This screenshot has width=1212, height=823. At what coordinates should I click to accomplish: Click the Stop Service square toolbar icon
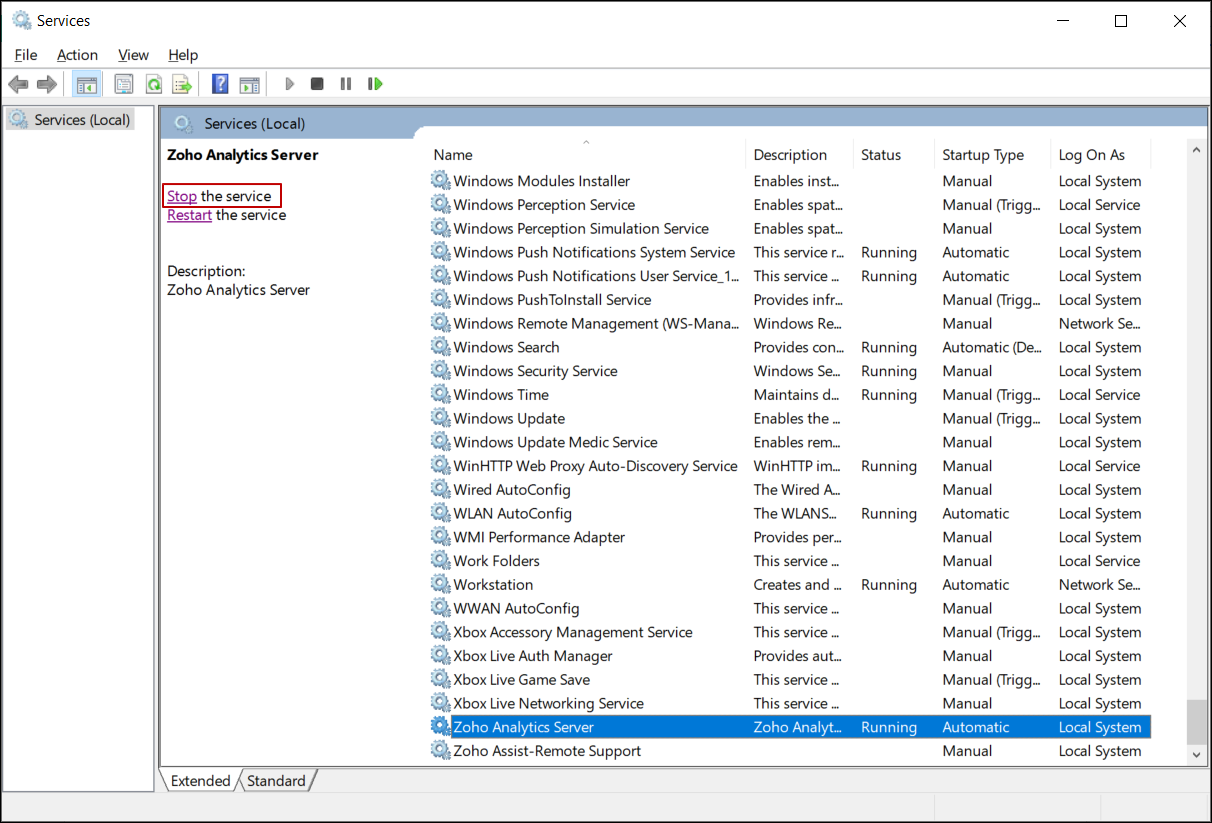pyautogui.click(x=317, y=84)
